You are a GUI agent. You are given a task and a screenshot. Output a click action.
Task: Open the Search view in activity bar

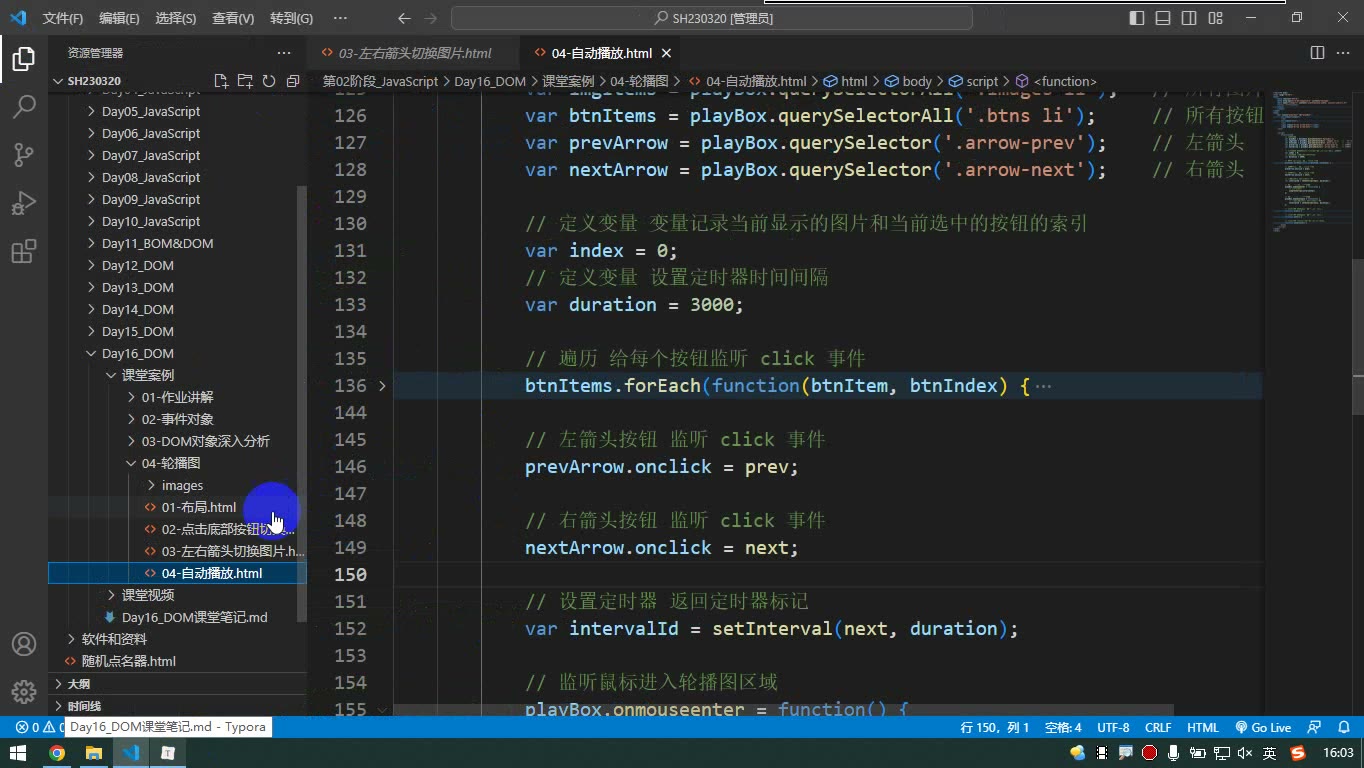[x=24, y=107]
